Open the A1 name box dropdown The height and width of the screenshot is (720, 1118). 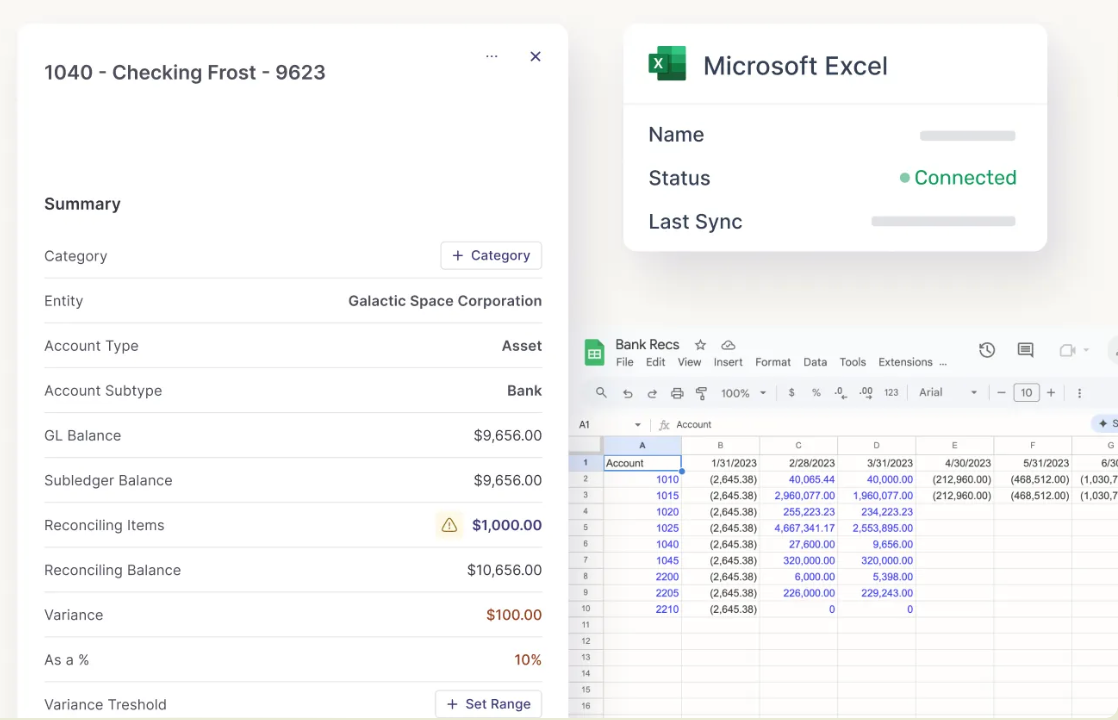point(637,425)
